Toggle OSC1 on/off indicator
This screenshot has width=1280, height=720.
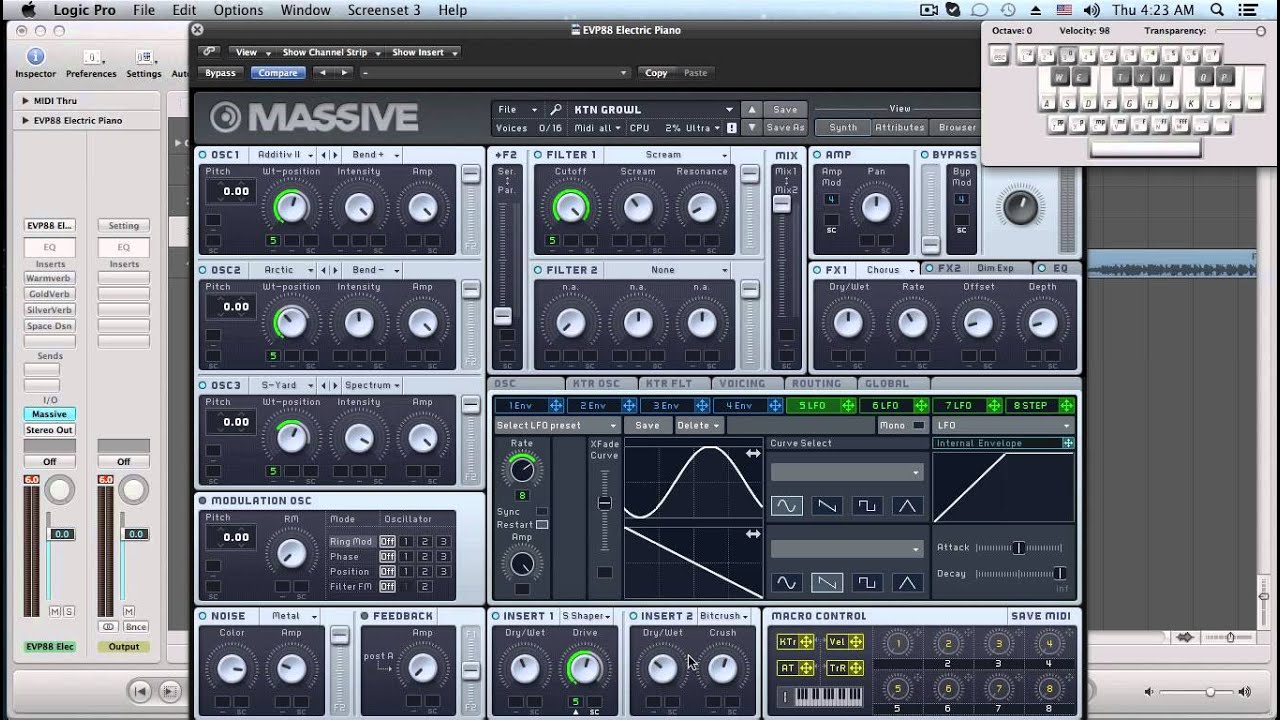203,155
